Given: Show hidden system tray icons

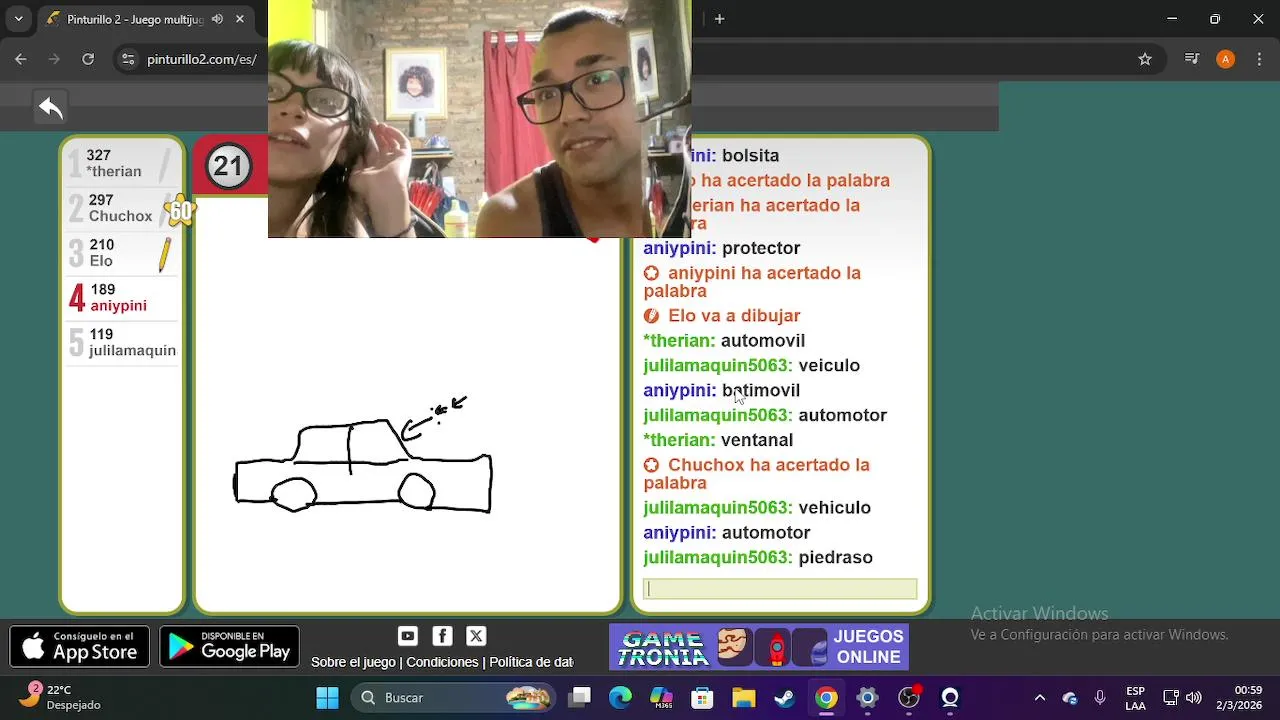Looking at the screenshot, I should click(x=1040, y=698).
